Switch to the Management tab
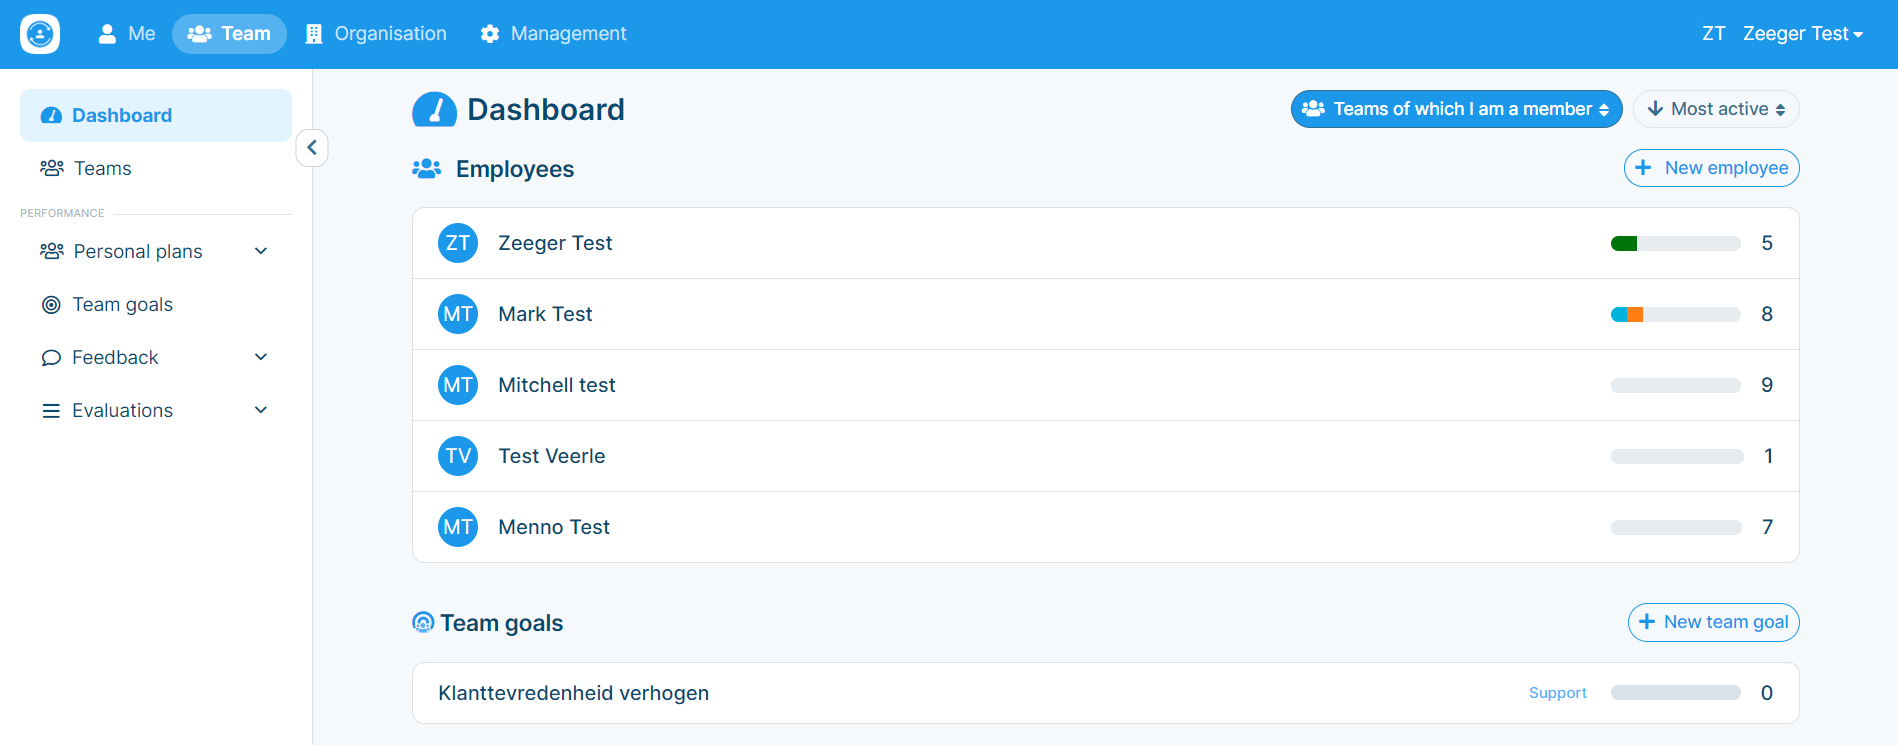 tap(553, 34)
